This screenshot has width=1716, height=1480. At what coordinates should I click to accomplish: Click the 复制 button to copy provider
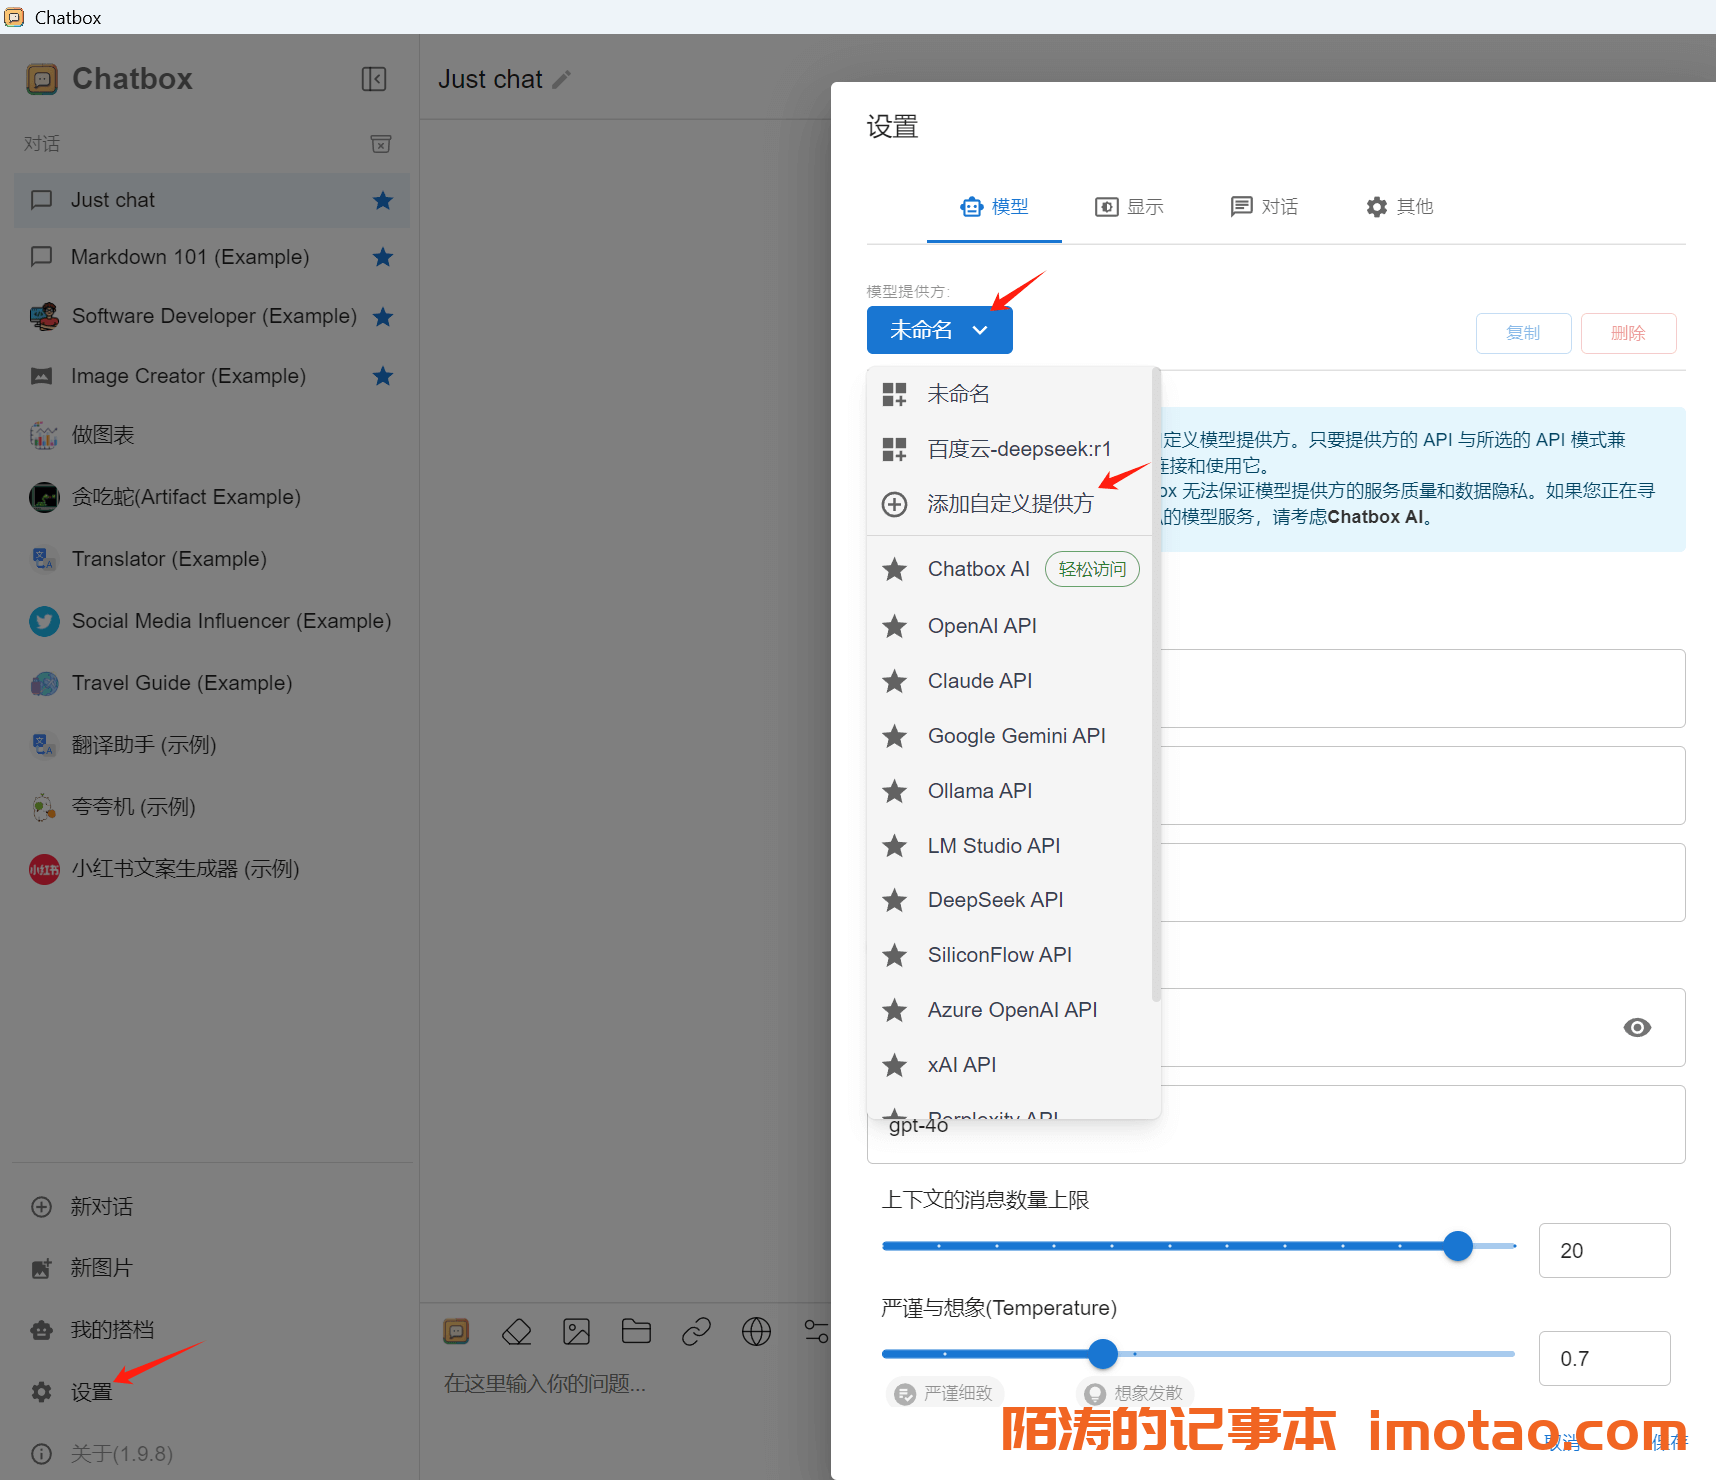point(1523,333)
